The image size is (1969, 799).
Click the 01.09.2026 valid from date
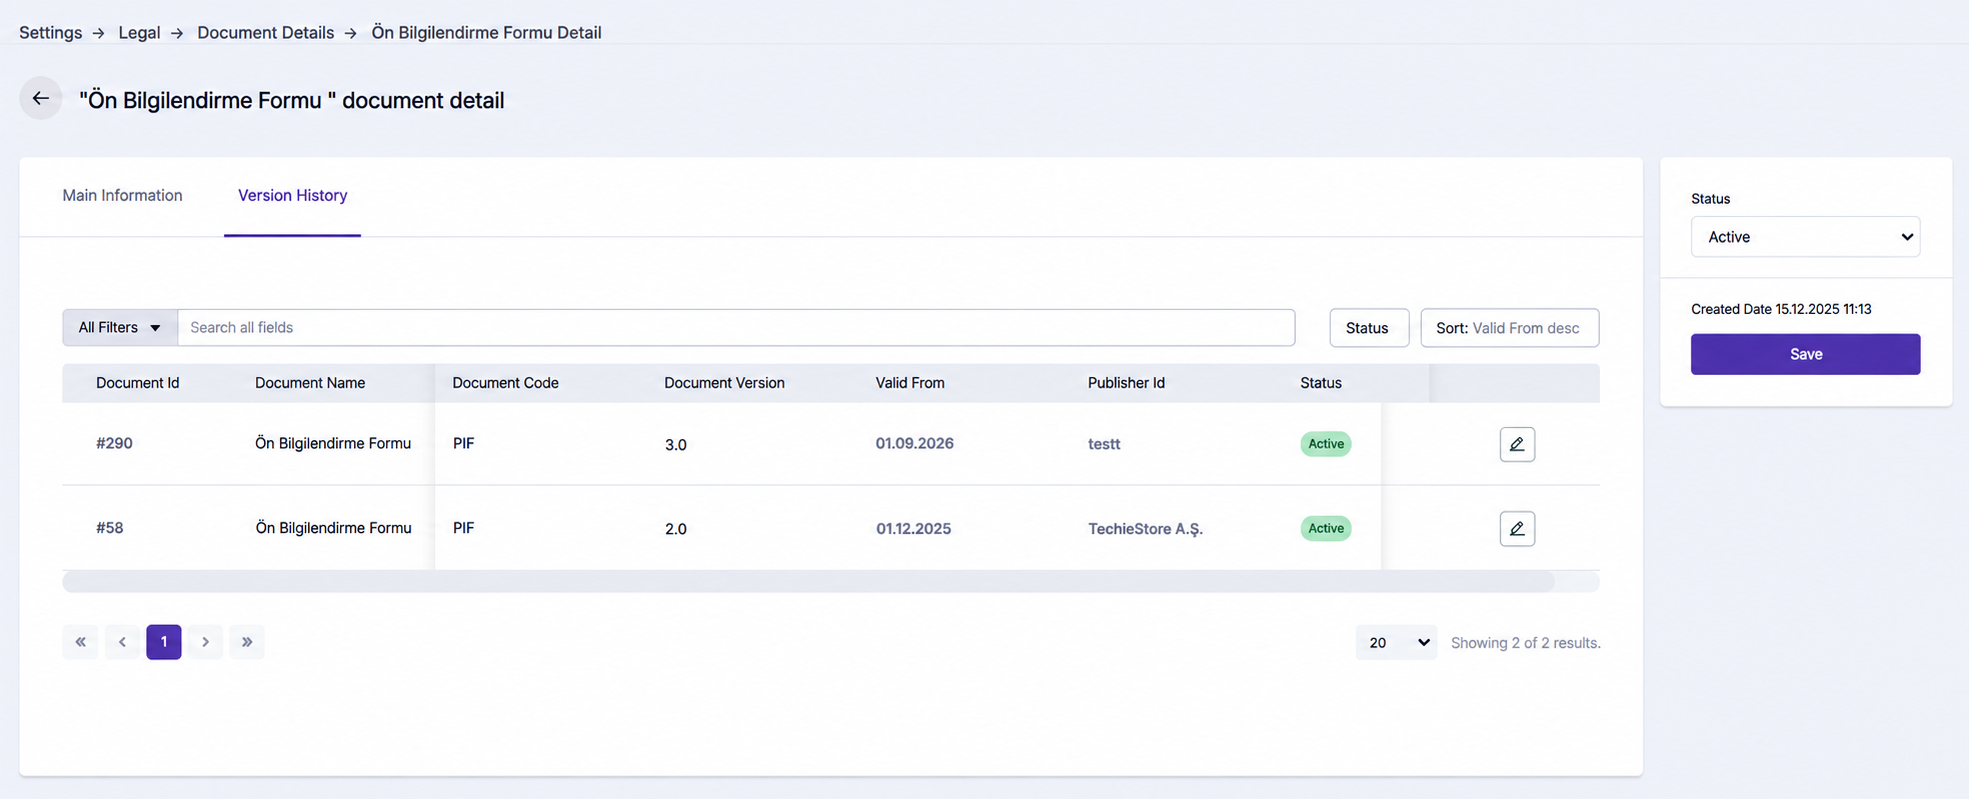click(x=915, y=443)
